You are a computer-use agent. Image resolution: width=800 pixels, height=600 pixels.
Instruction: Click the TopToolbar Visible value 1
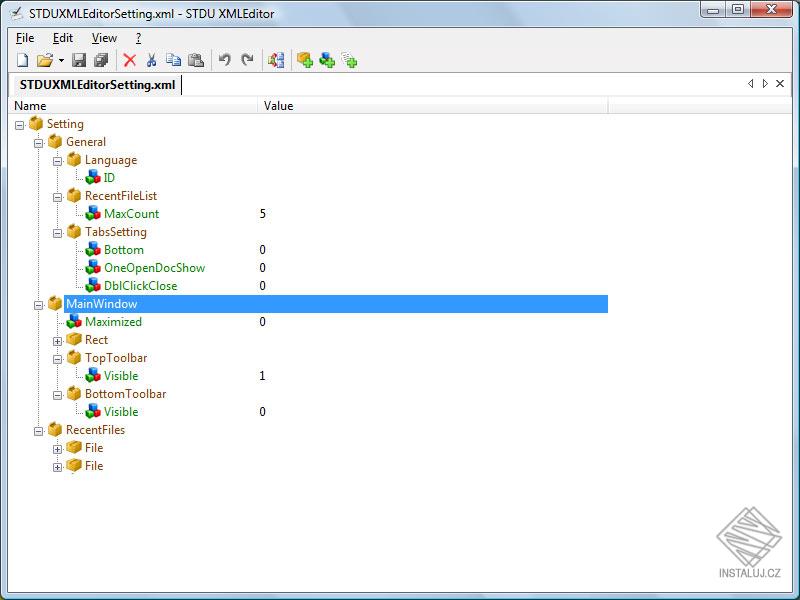(x=263, y=376)
